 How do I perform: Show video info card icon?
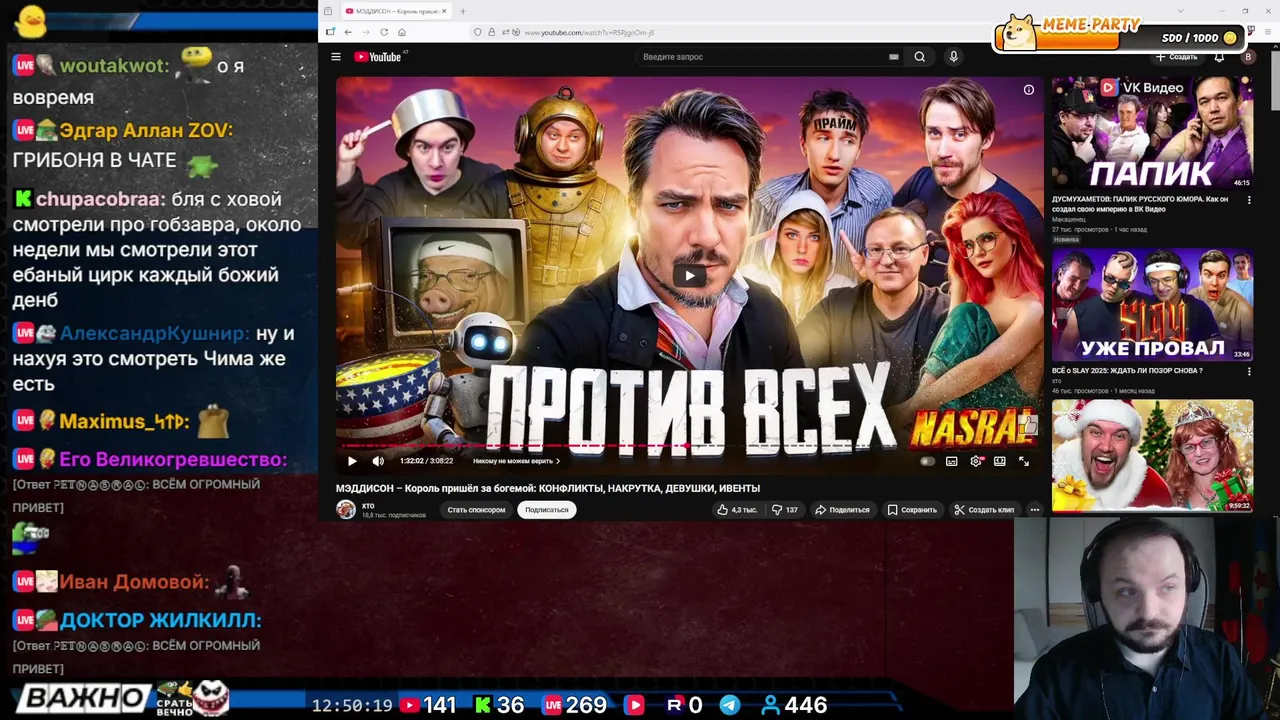(1028, 90)
